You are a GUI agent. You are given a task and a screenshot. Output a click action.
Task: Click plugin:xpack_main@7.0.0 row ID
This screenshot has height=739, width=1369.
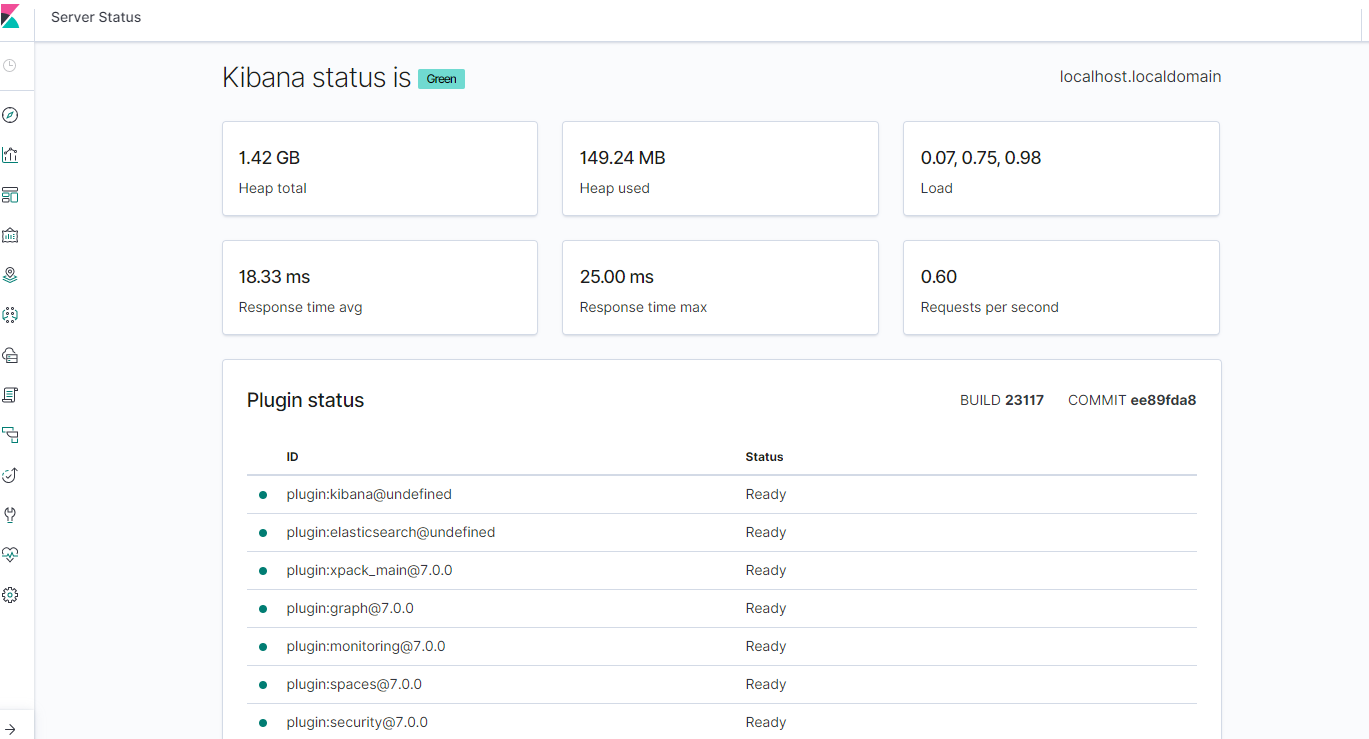pyautogui.click(x=369, y=570)
